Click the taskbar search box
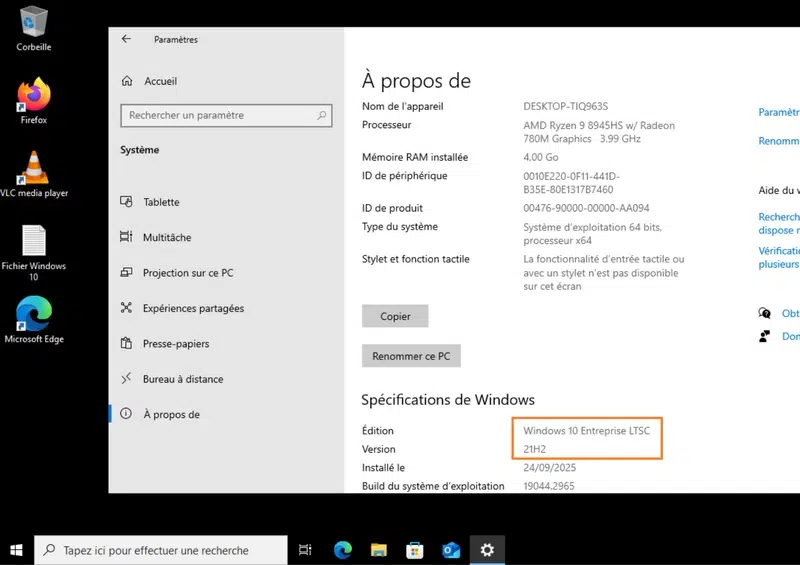The width and height of the screenshot is (800, 565). point(161,550)
